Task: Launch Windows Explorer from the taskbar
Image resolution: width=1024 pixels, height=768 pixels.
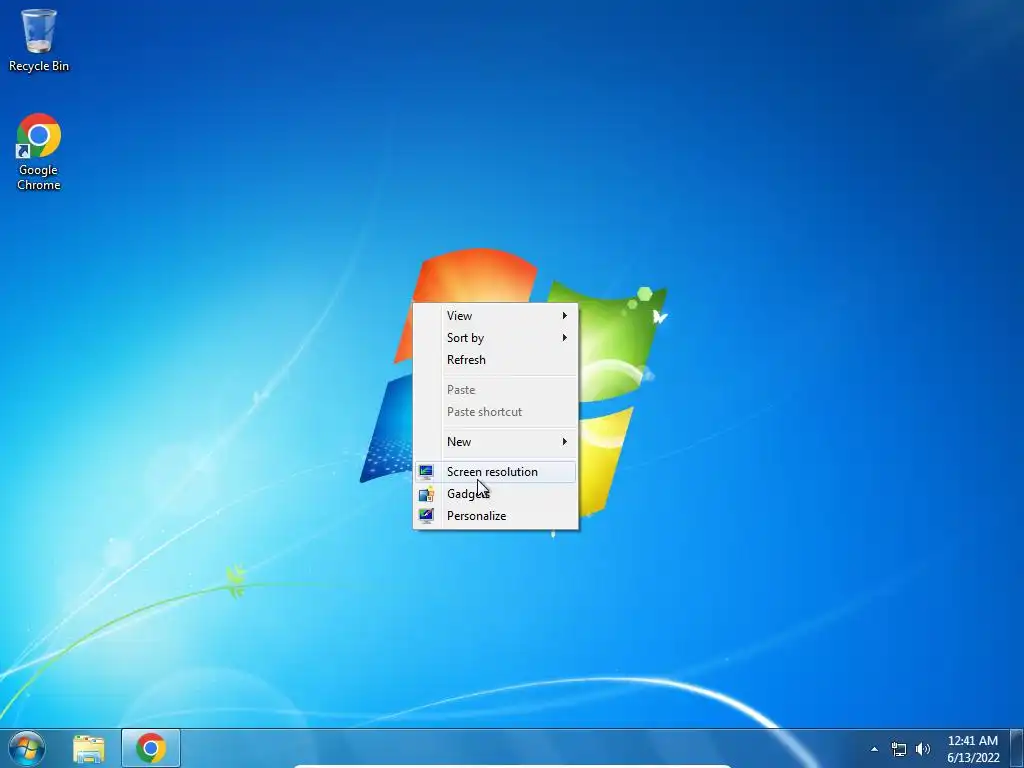Action: pos(89,749)
